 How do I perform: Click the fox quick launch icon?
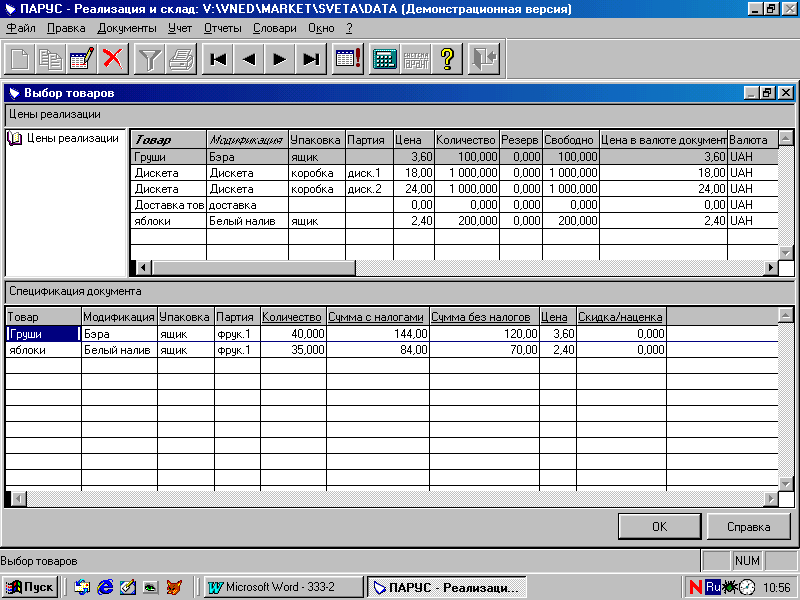tap(174, 587)
